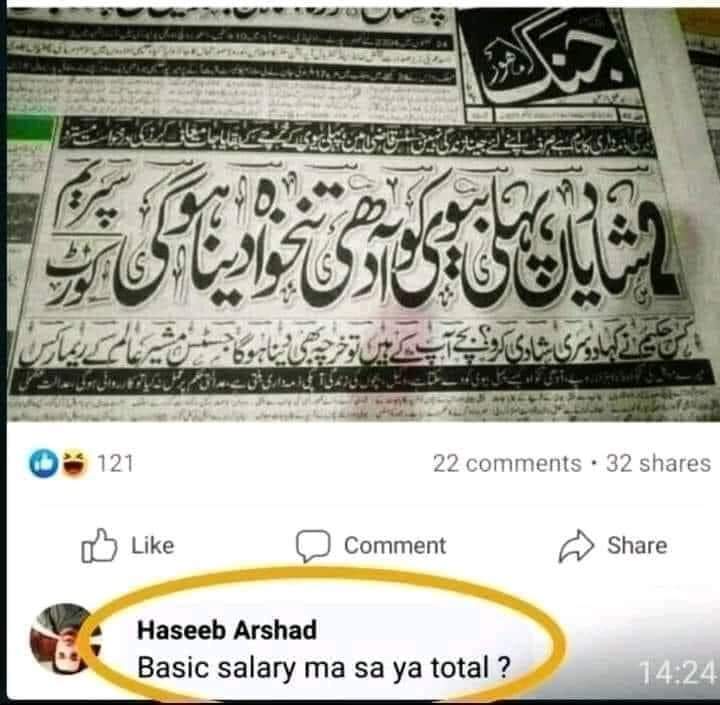Open the 121 reactions count

[115, 463]
